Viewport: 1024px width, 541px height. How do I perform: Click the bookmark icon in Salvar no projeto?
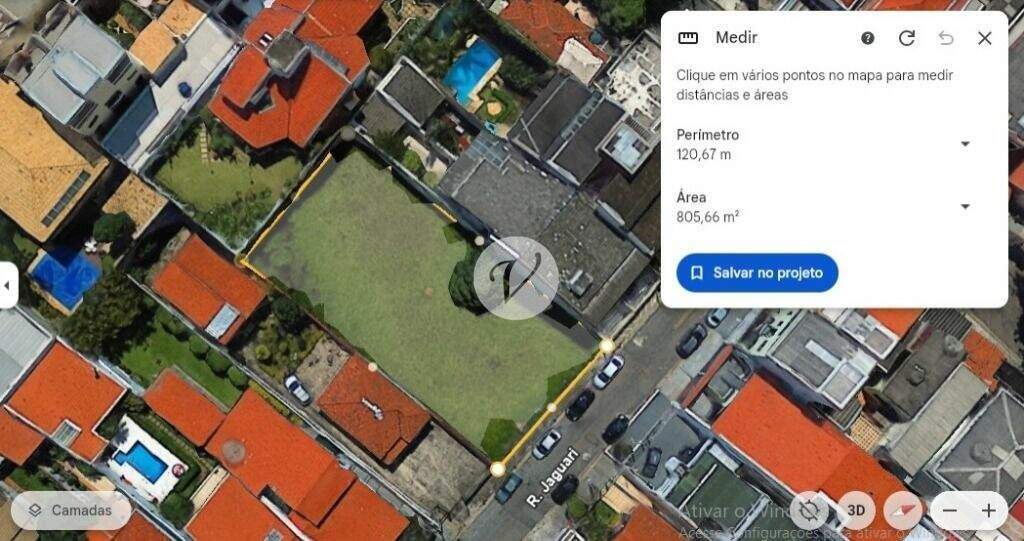696,272
